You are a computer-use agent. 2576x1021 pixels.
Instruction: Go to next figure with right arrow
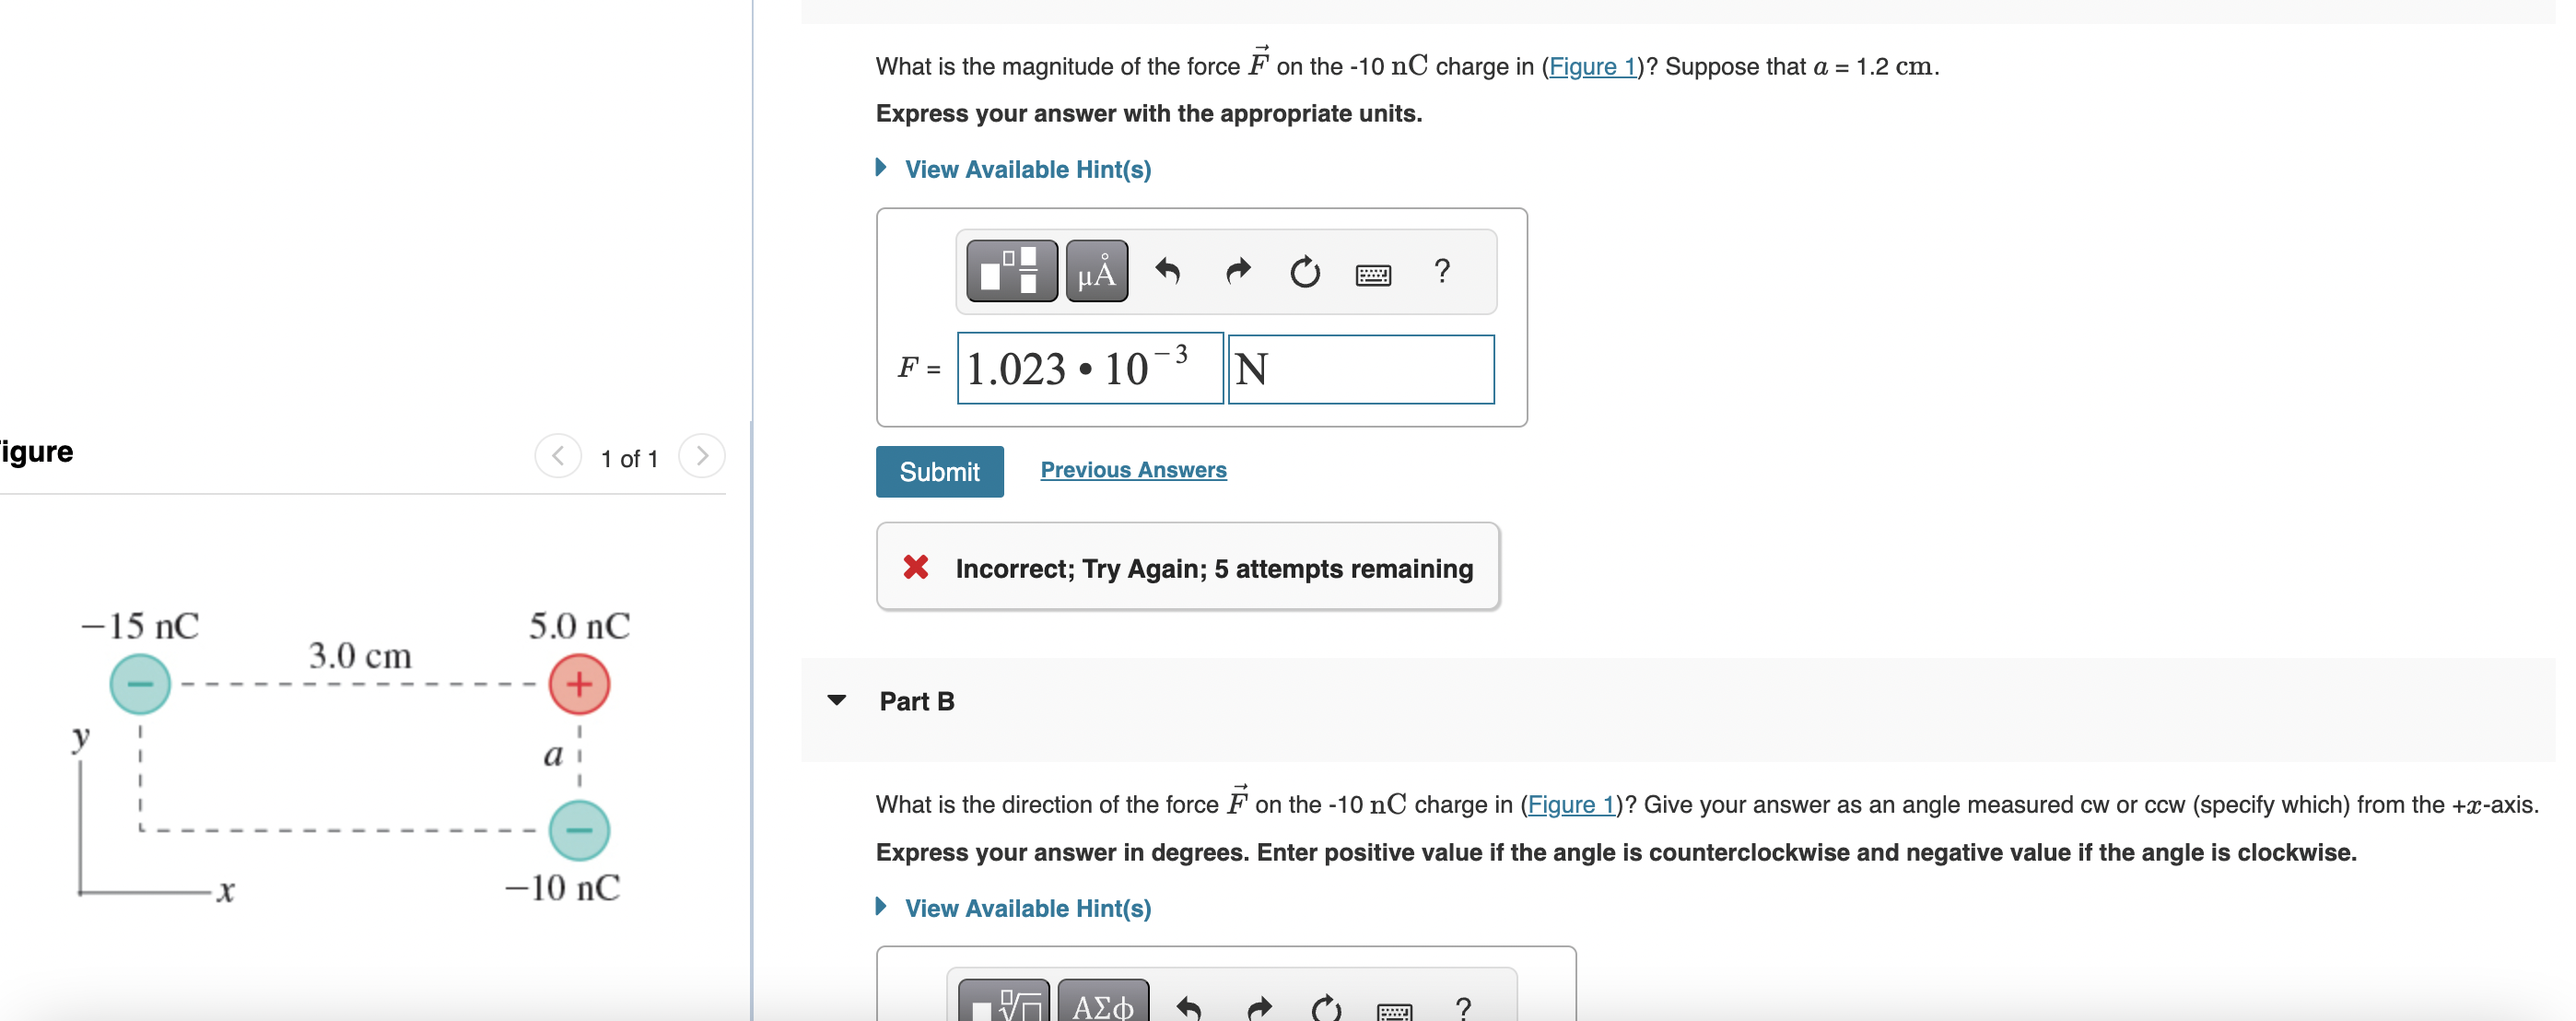tap(703, 457)
